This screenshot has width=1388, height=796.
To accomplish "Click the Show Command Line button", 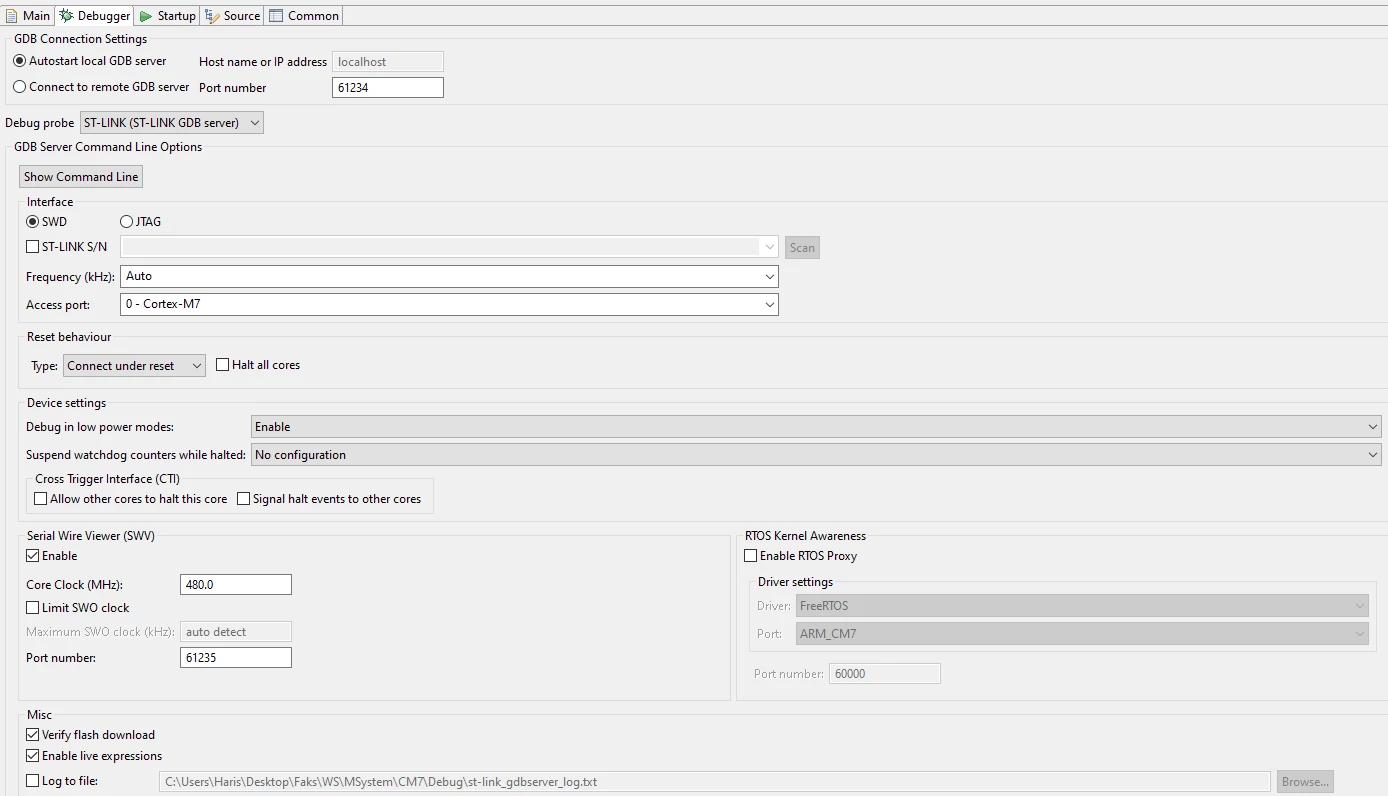I will pos(81,177).
